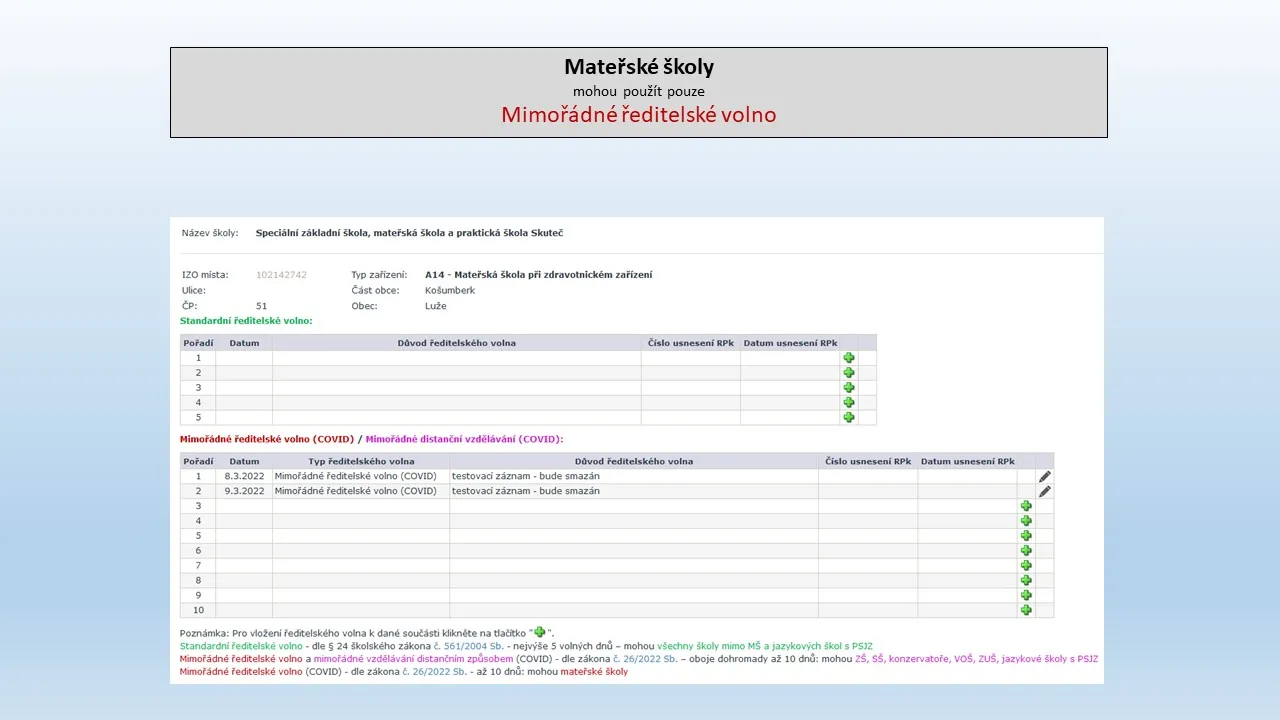Image resolution: width=1280 pixels, height=720 pixels.
Task: Add extraordinary leave in COVID row 8
Action: pyautogui.click(x=1026, y=580)
